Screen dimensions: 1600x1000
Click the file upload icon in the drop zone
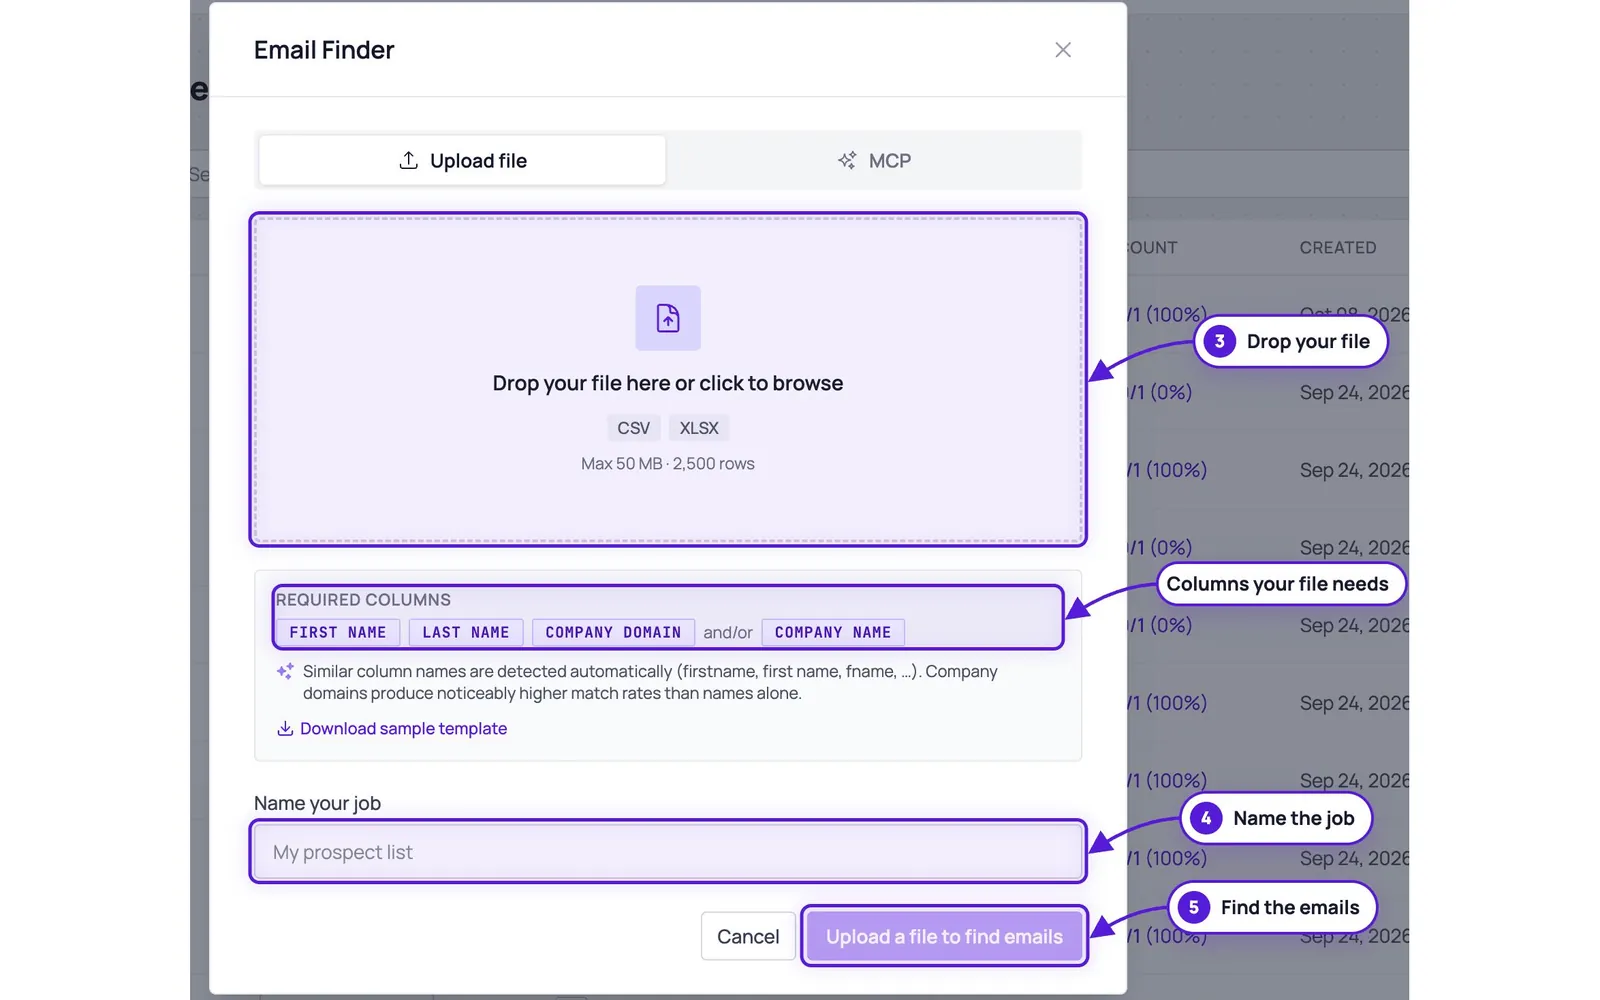tap(668, 318)
